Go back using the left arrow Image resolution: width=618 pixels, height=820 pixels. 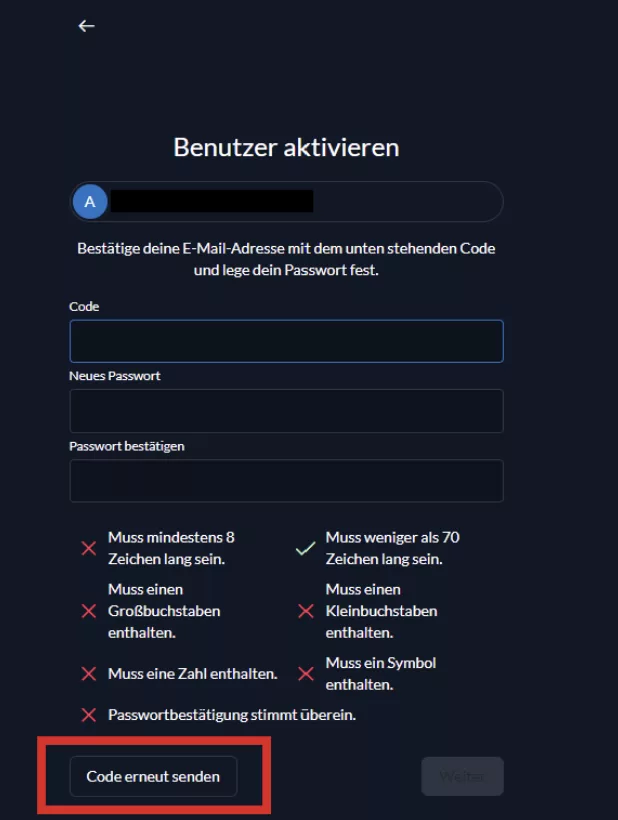point(86,26)
